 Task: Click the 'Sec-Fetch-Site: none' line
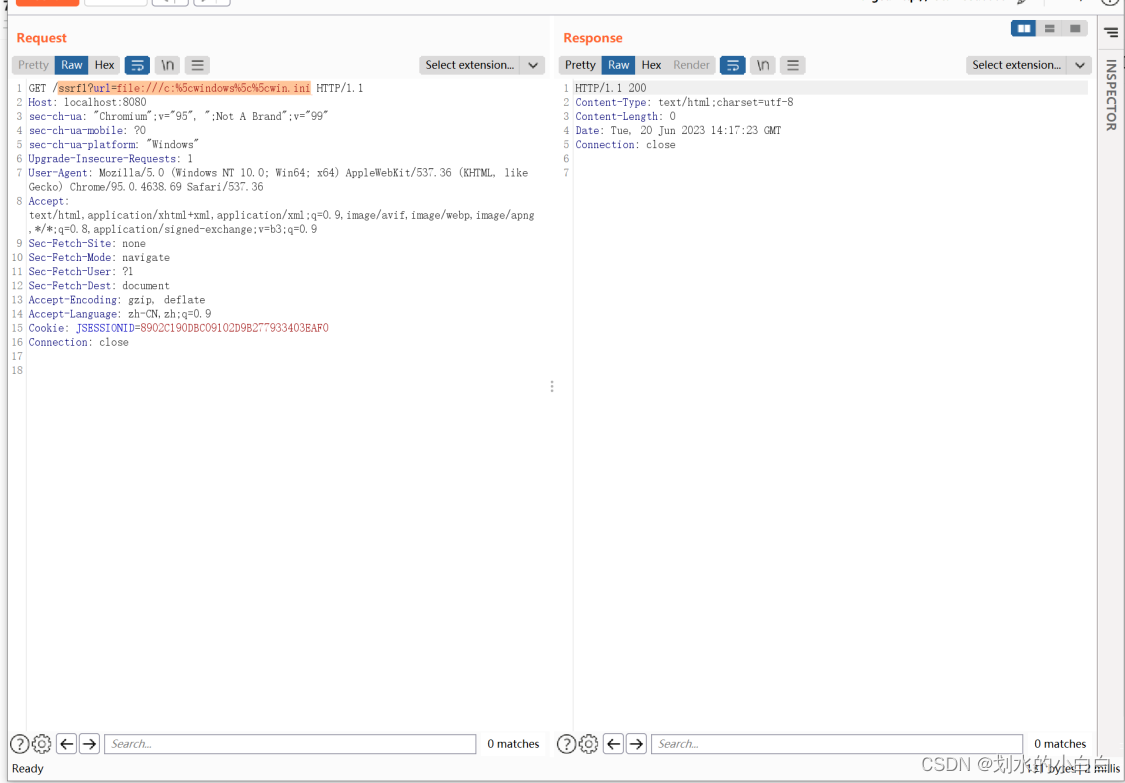[x=87, y=243]
